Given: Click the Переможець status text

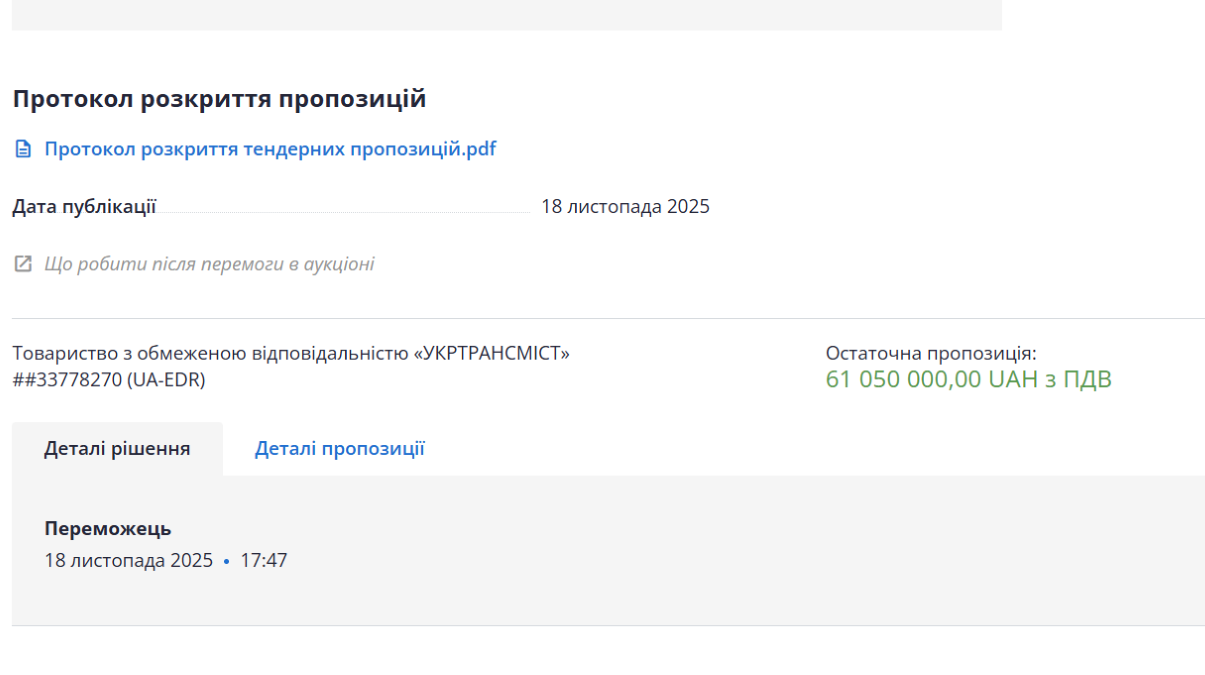Looking at the screenshot, I should [x=108, y=529].
